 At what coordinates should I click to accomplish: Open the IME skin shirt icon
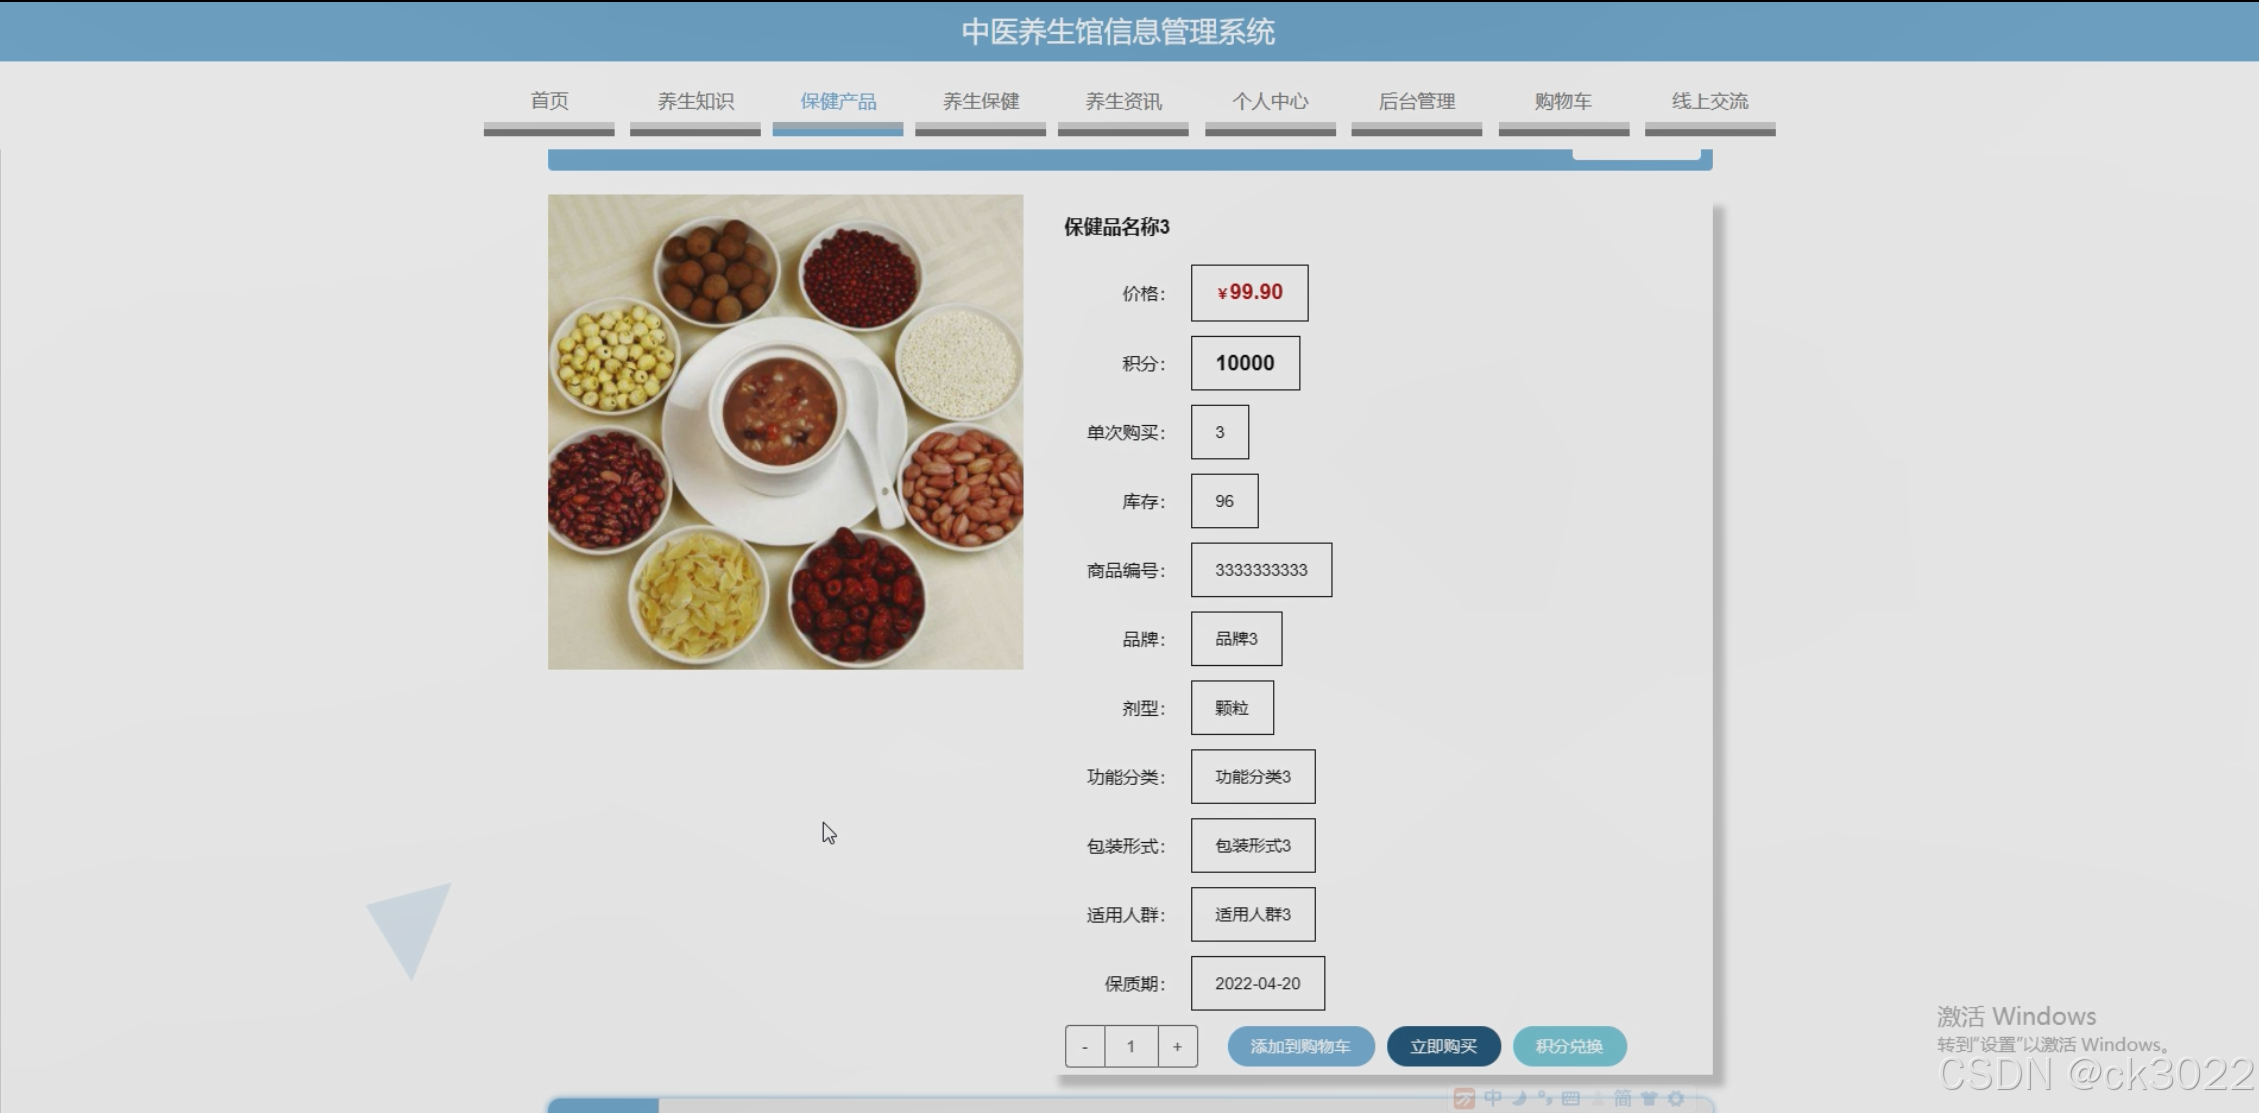[1649, 1098]
